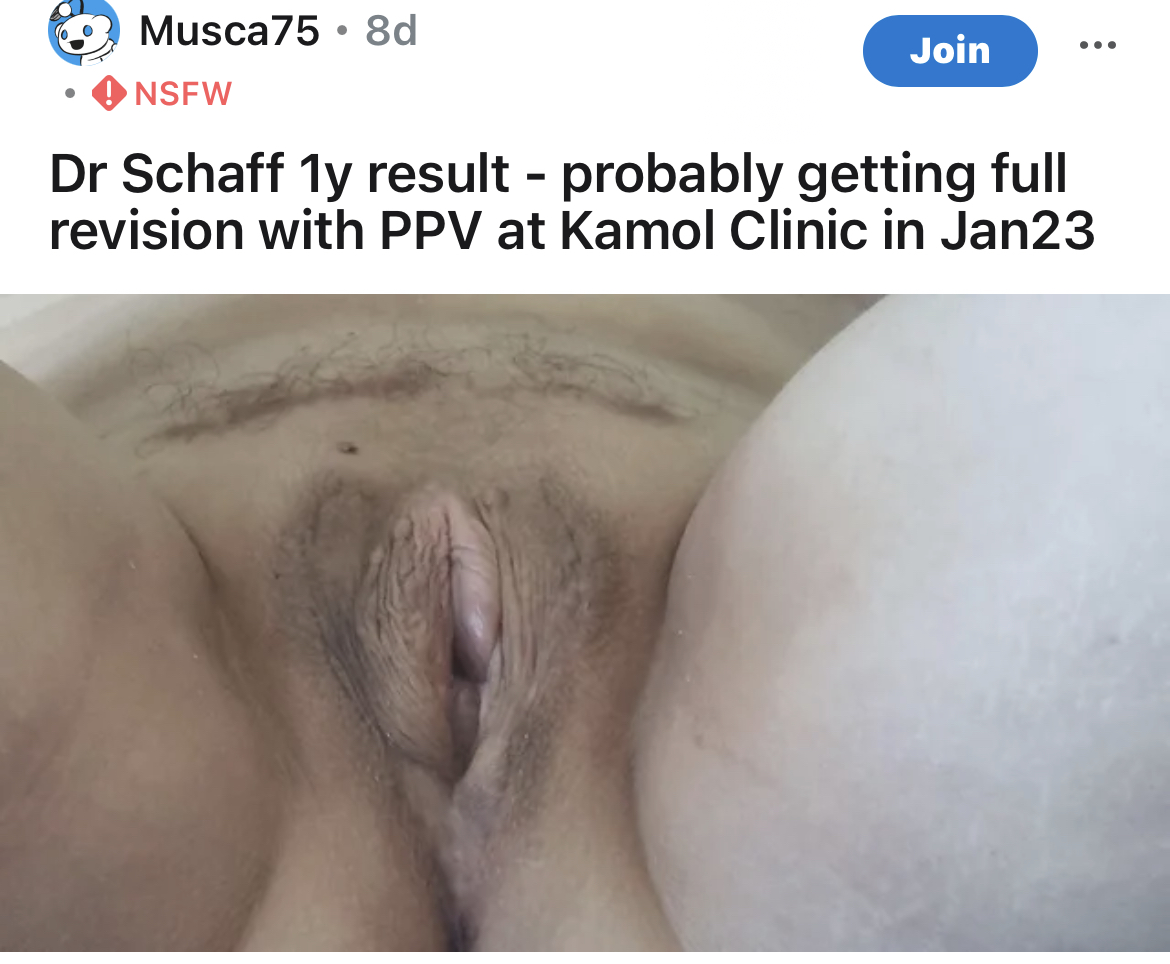Viewport: 1170px width, 964px height.
Task: Click the Join community button
Action: (950, 51)
